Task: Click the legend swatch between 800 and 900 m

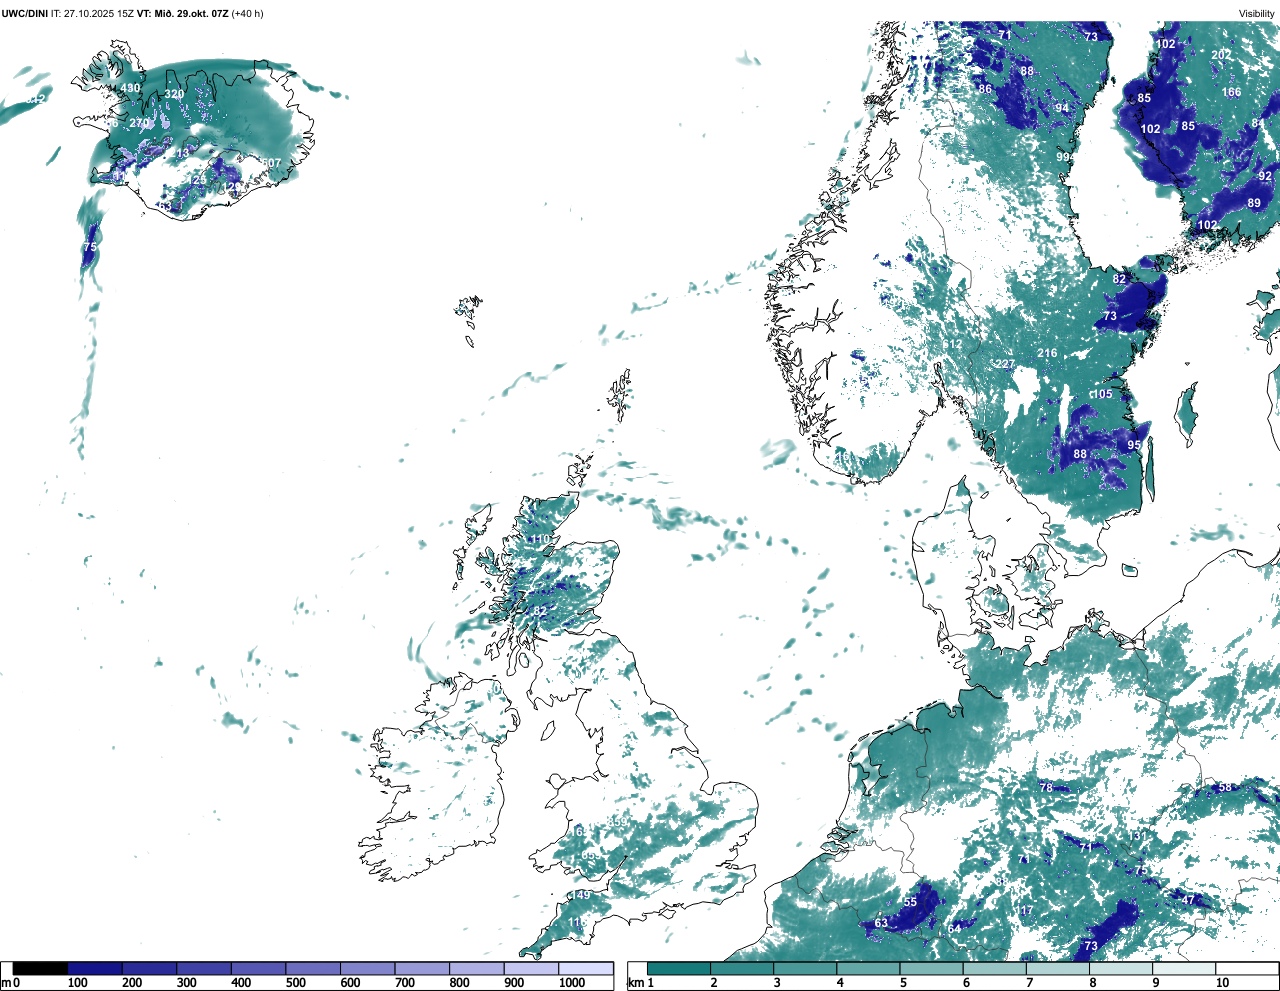Action: [x=477, y=968]
